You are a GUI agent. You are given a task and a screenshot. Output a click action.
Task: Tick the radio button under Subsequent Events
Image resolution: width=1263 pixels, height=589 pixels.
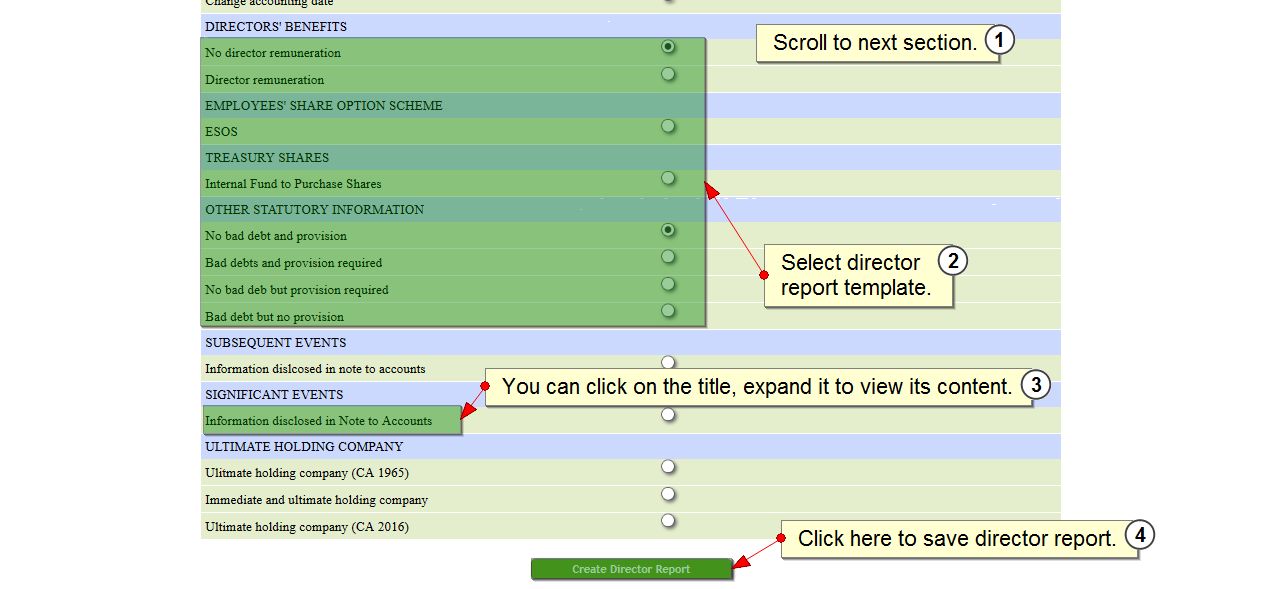point(668,362)
